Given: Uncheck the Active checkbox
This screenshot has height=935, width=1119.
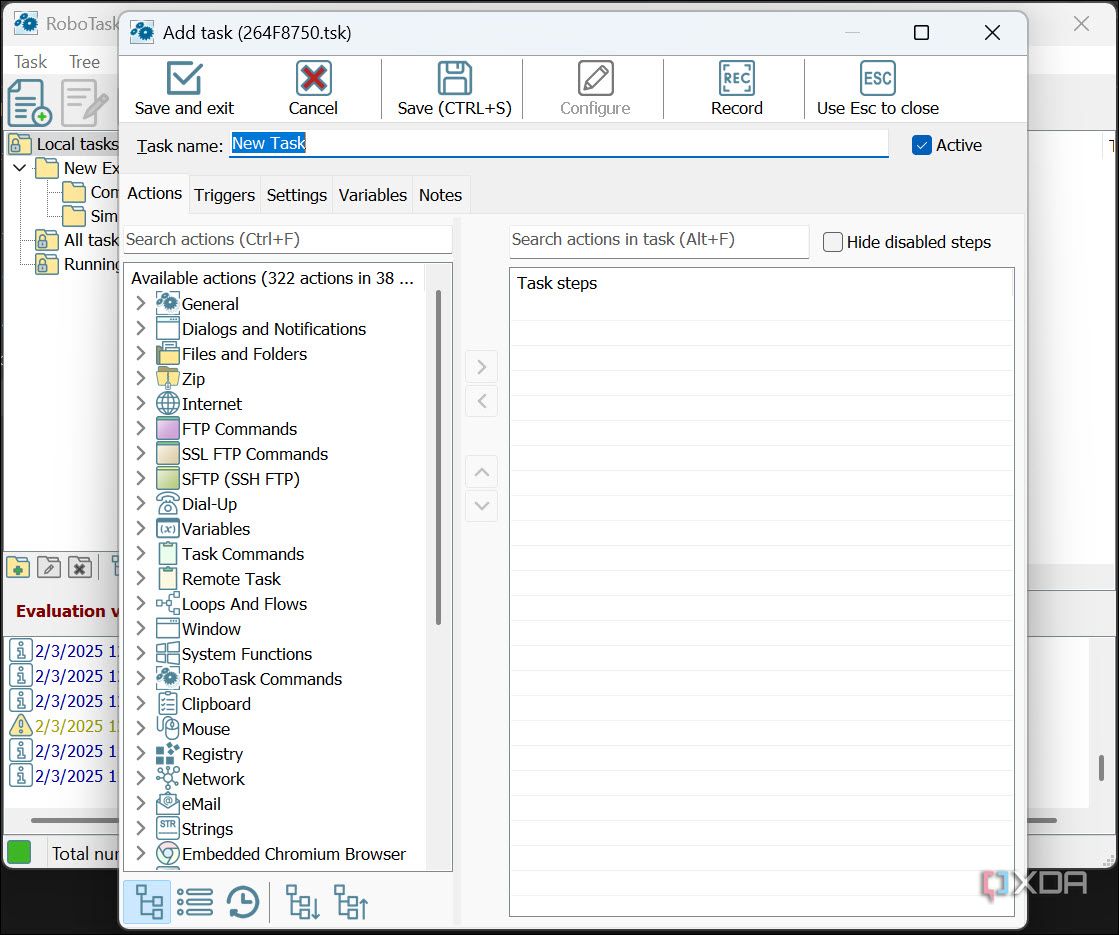Looking at the screenshot, I should click(x=921, y=146).
